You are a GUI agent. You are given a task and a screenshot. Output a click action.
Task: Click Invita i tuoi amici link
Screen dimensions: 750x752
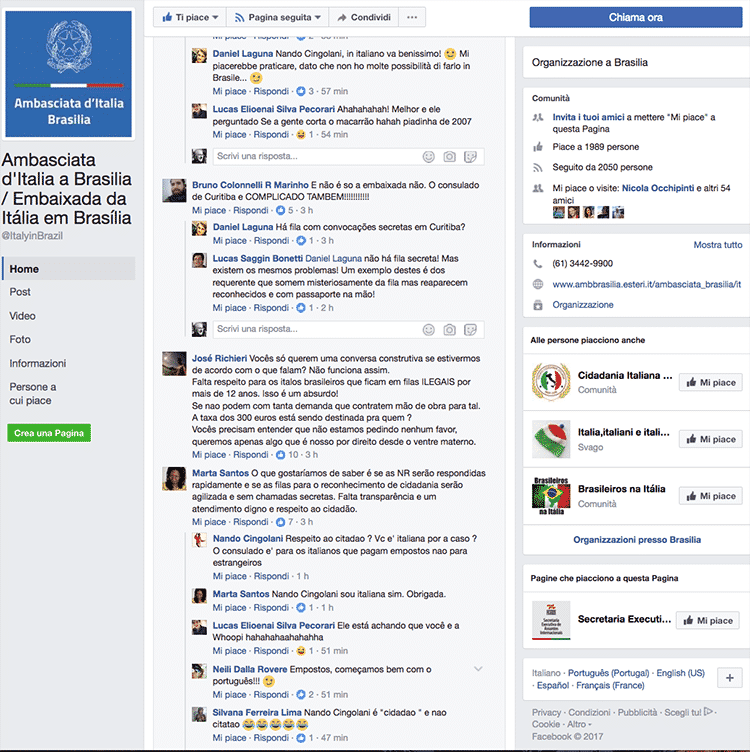588,117
